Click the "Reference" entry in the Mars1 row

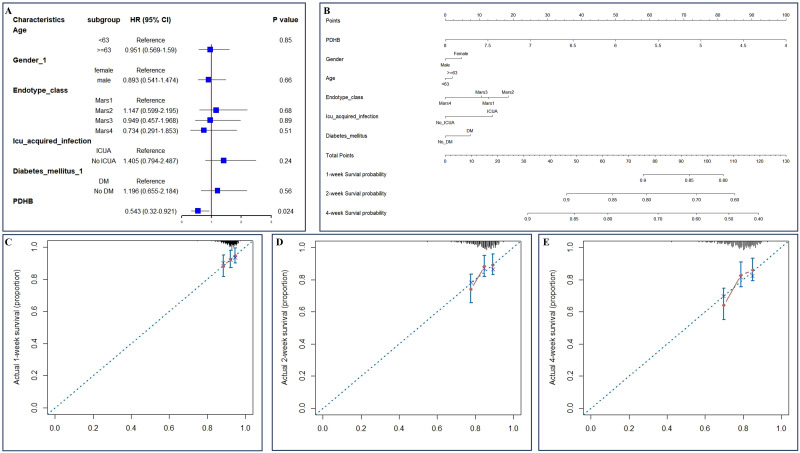[x=151, y=100]
